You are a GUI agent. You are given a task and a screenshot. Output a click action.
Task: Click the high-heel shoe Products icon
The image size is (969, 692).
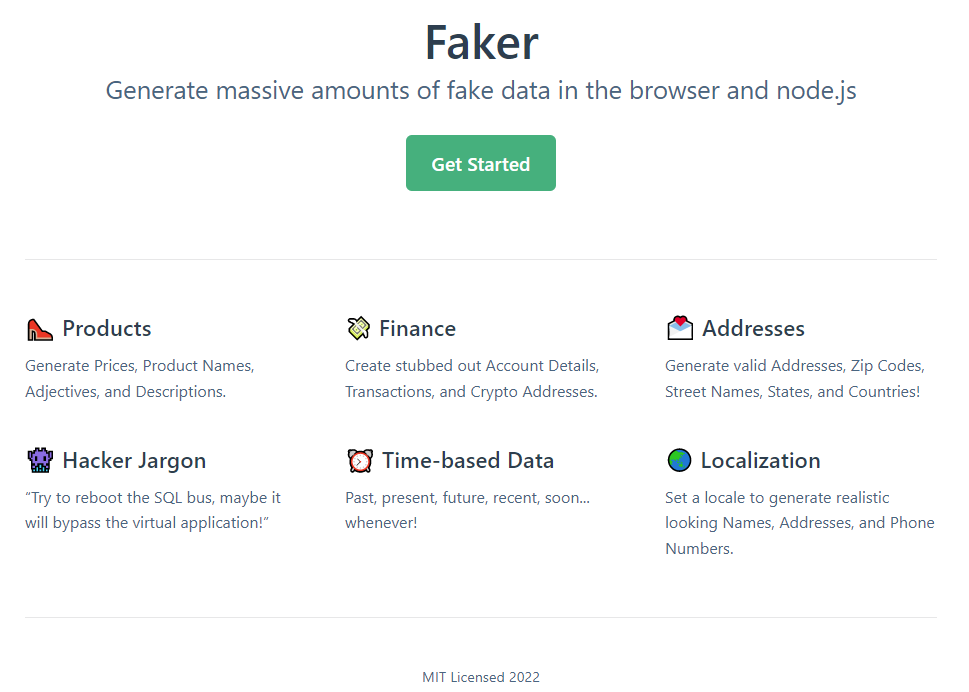[x=39, y=329]
